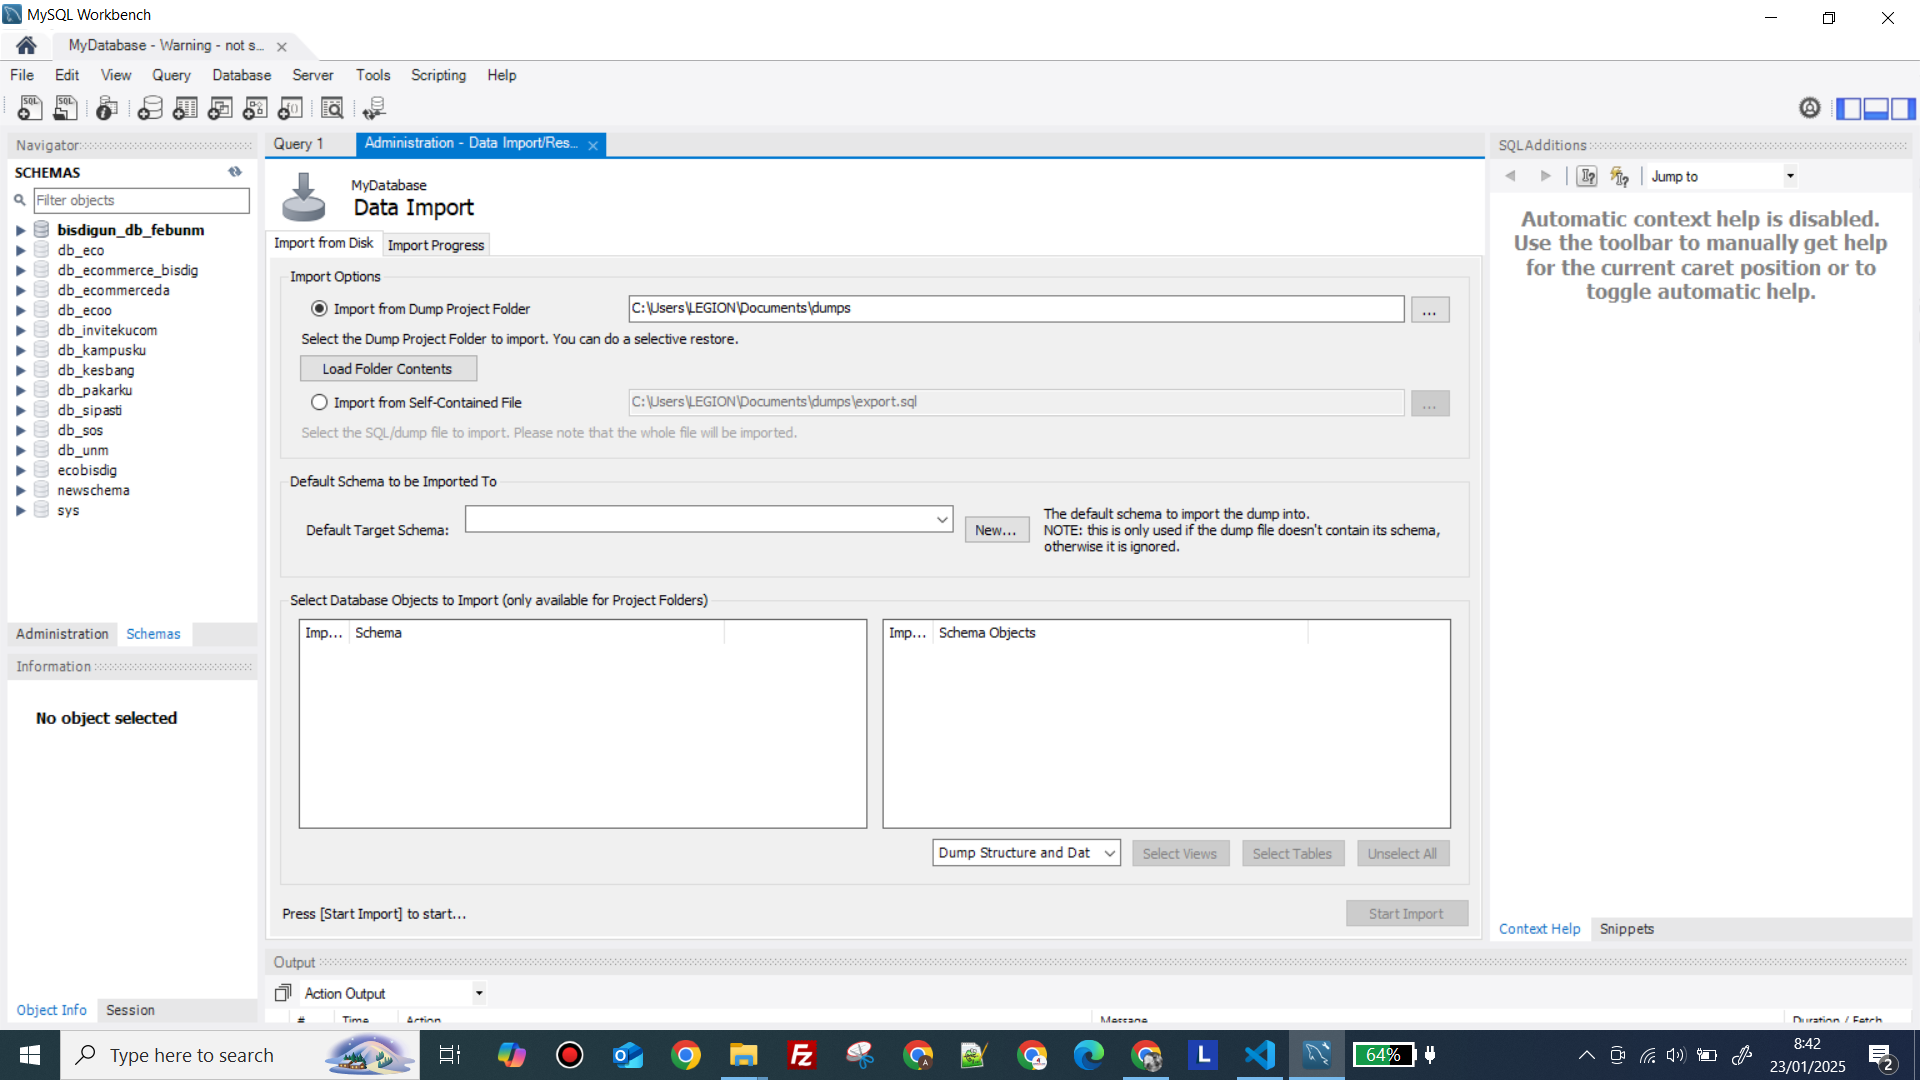
Task: Toggle the right sidebar panel visibility
Action: tap(1903, 108)
